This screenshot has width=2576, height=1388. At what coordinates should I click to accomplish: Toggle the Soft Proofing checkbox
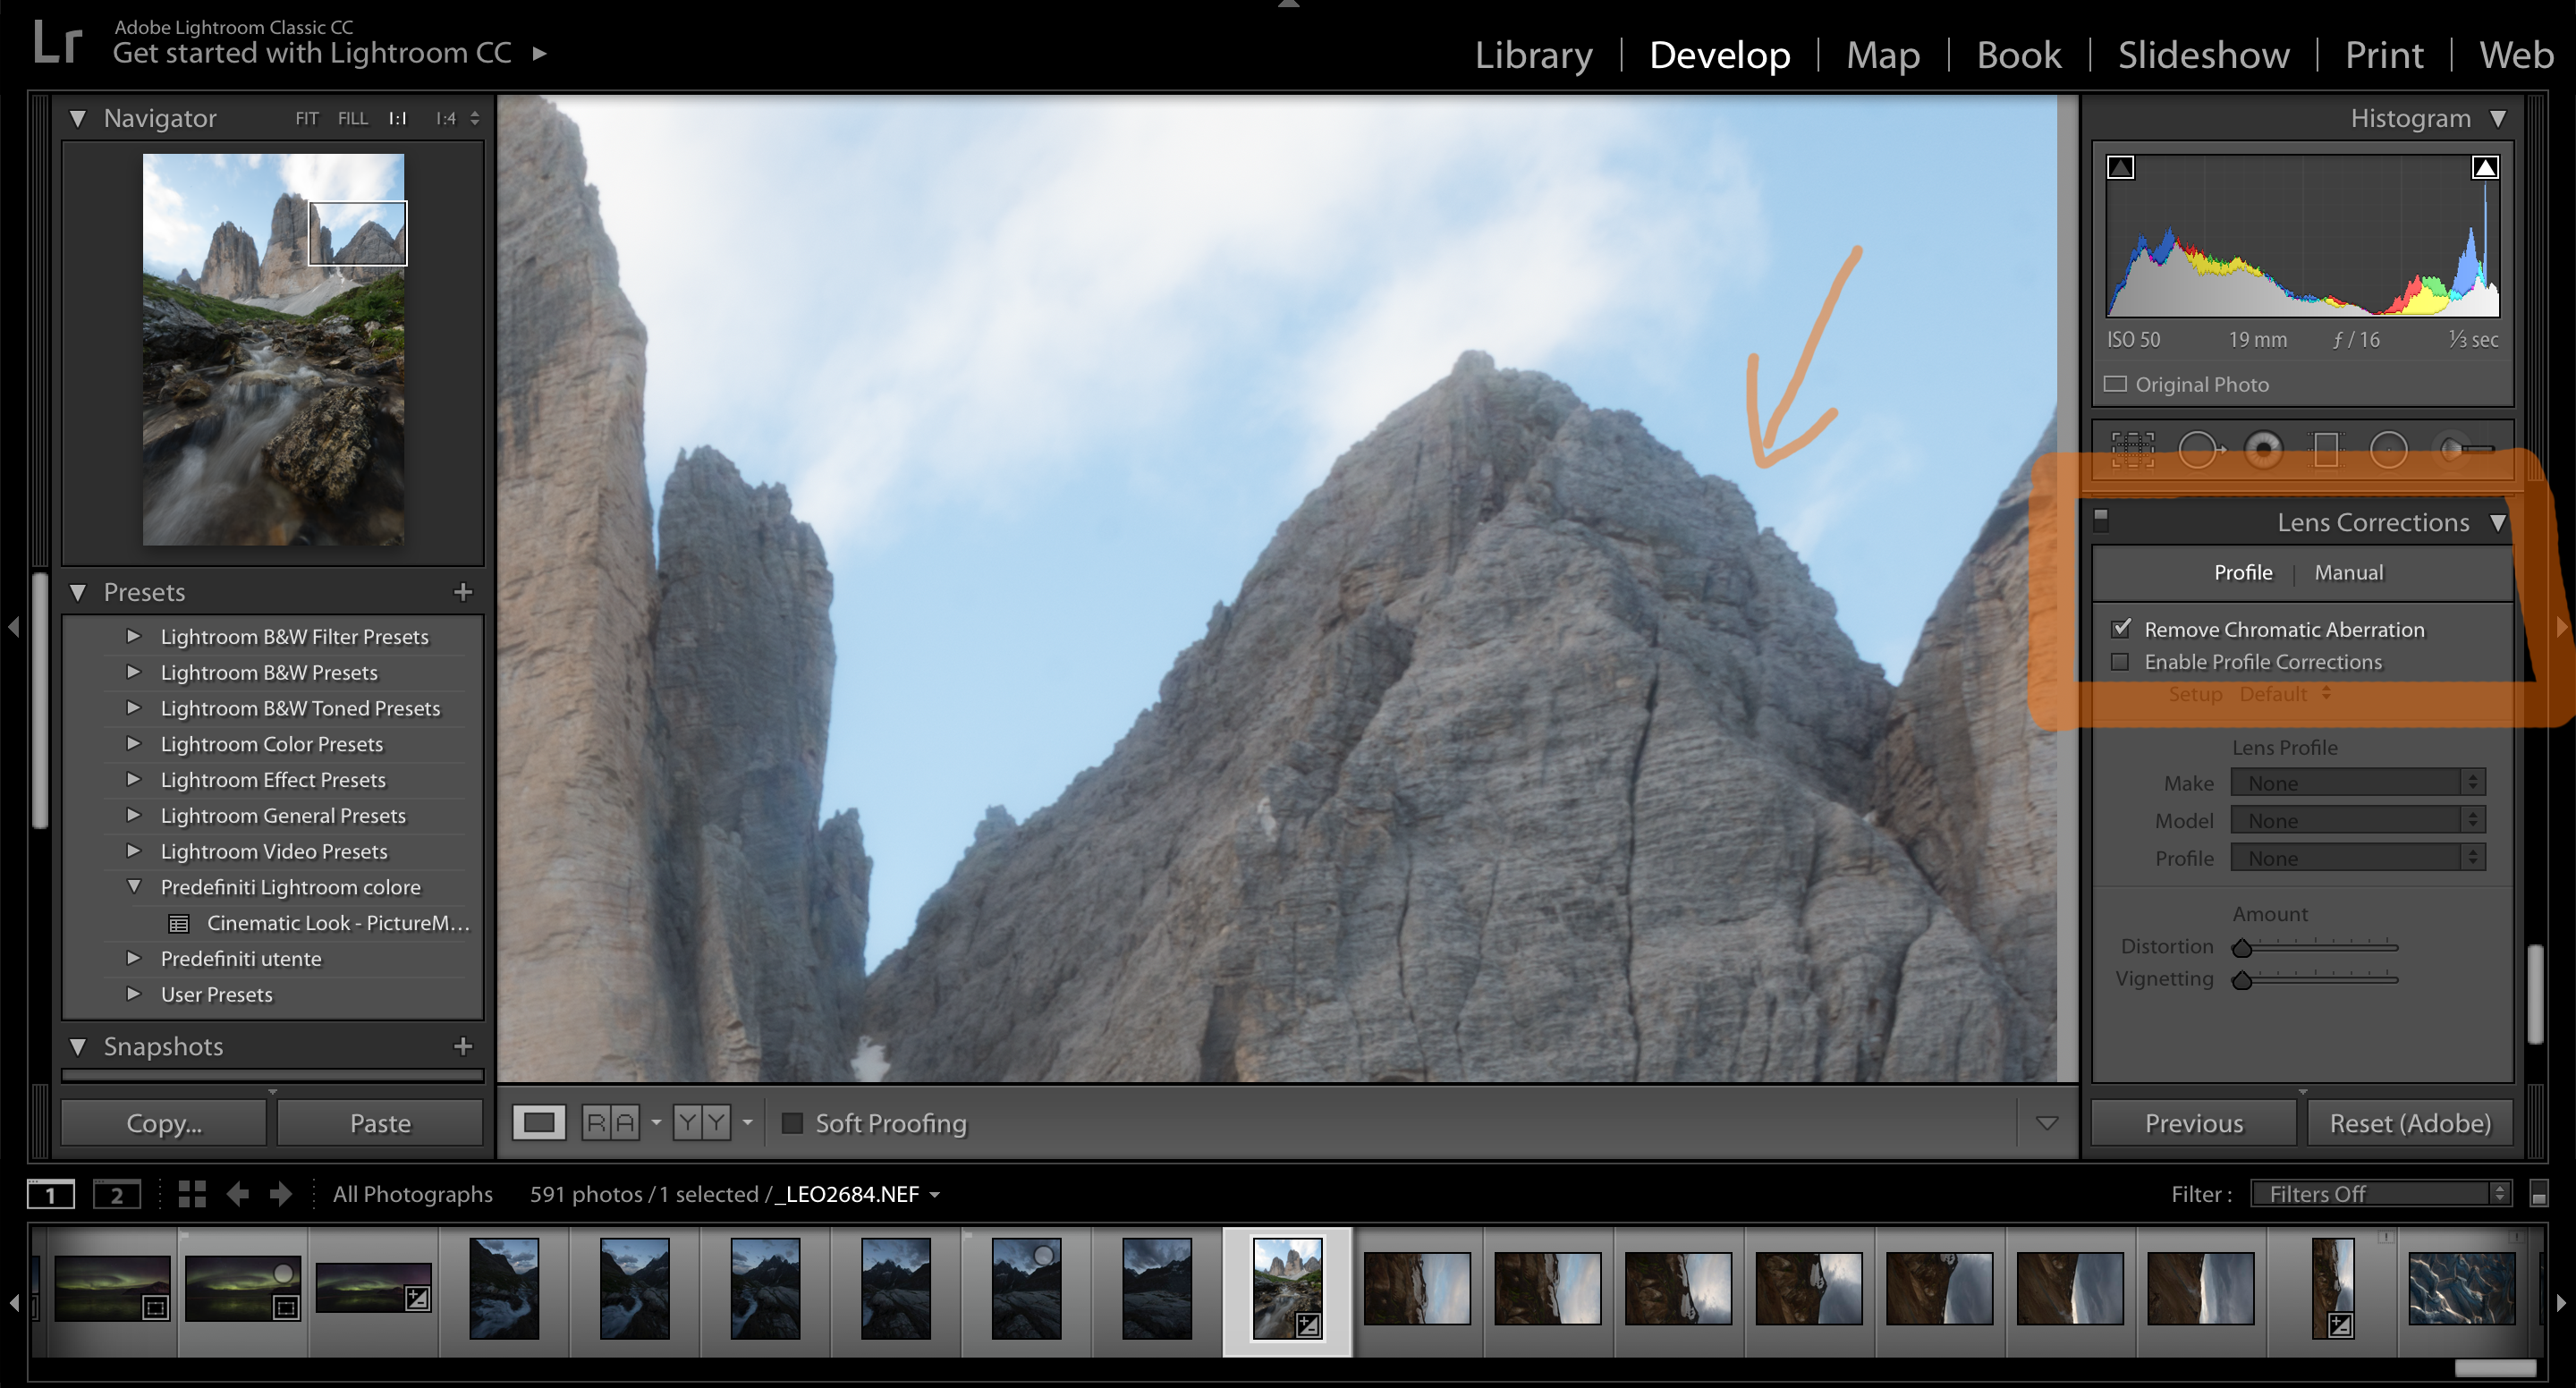[793, 1123]
